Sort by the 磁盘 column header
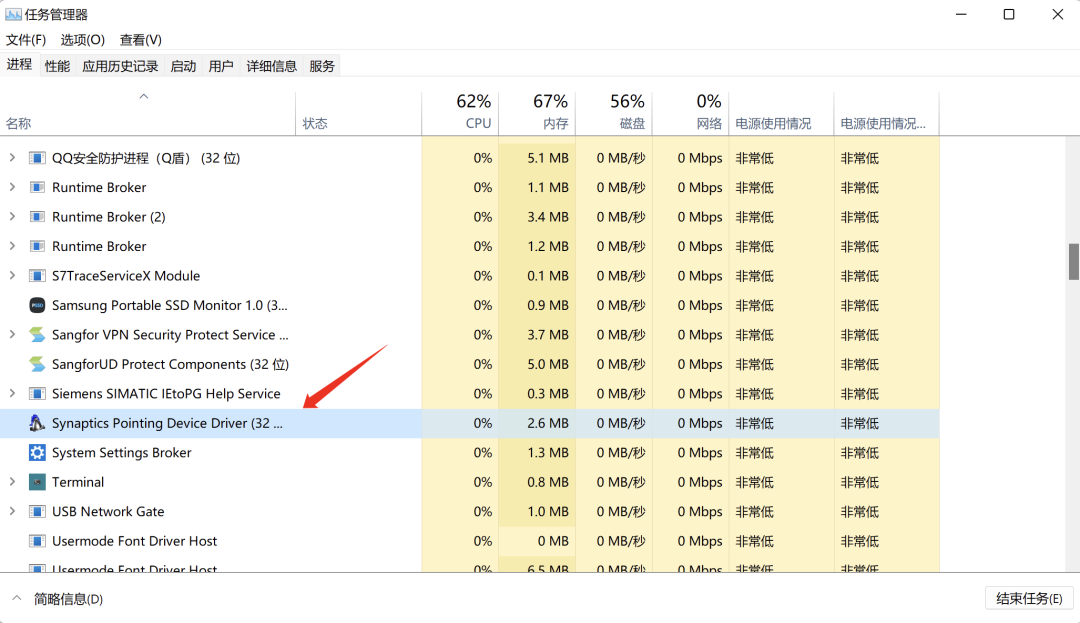Viewport: 1080px width, 623px height. coord(614,114)
